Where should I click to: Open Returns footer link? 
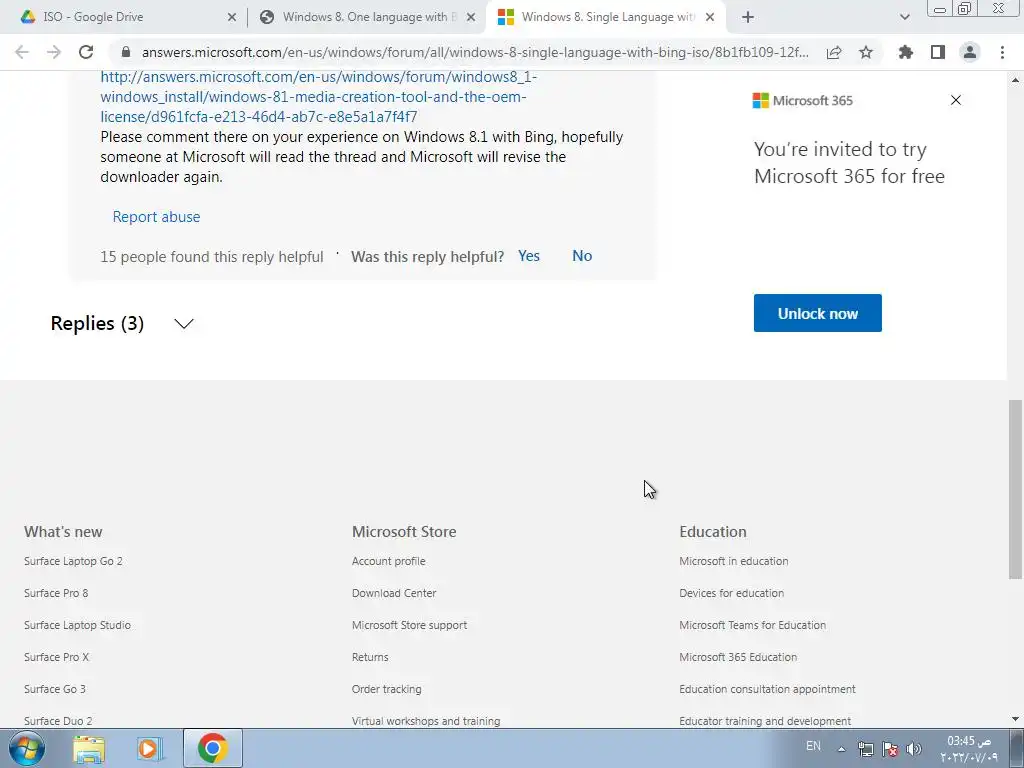pyautogui.click(x=370, y=657)
